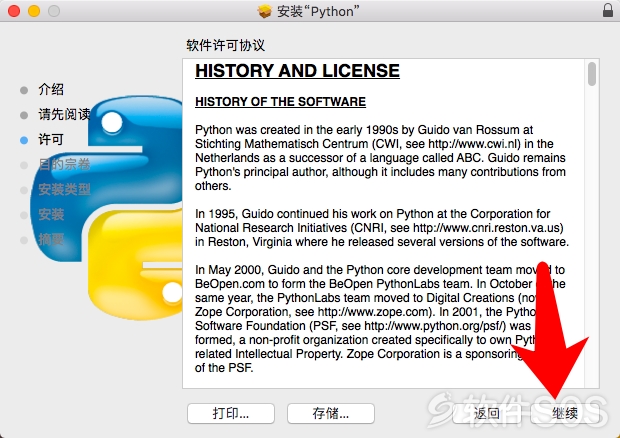The width and height of the screenshot is (620, 438).
Task: Click the lock icon in title bar
Action: point(608,10)
